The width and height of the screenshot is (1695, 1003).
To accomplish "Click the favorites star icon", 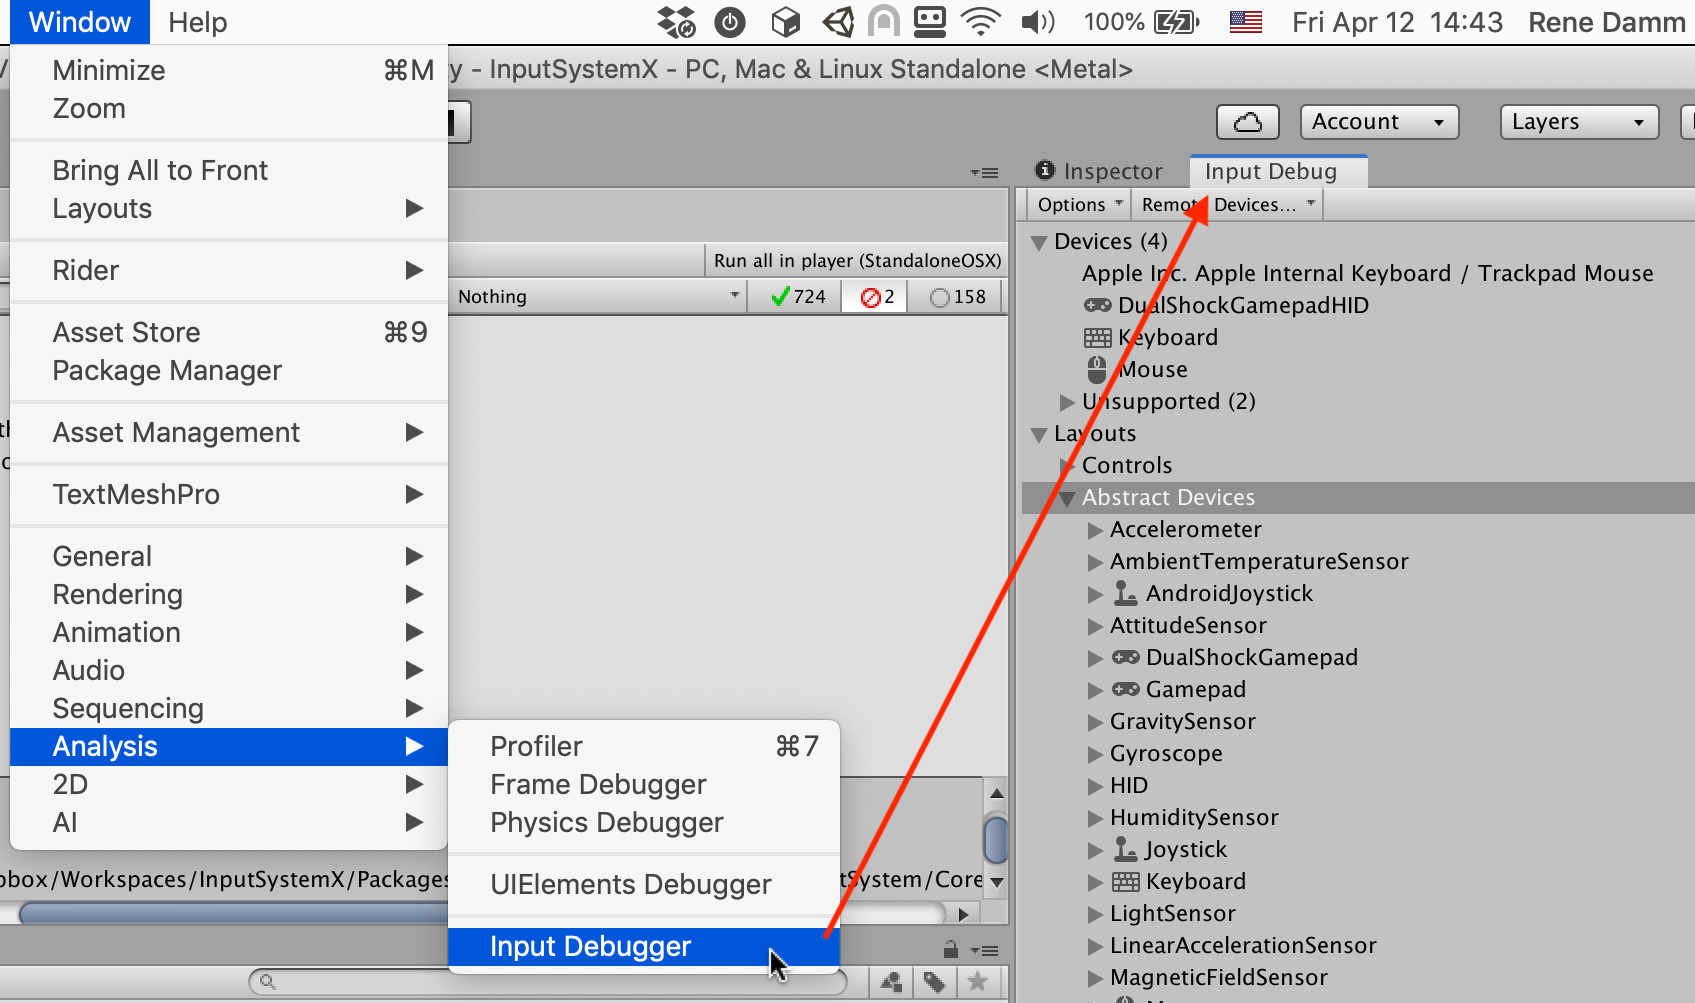I will 978,982.
